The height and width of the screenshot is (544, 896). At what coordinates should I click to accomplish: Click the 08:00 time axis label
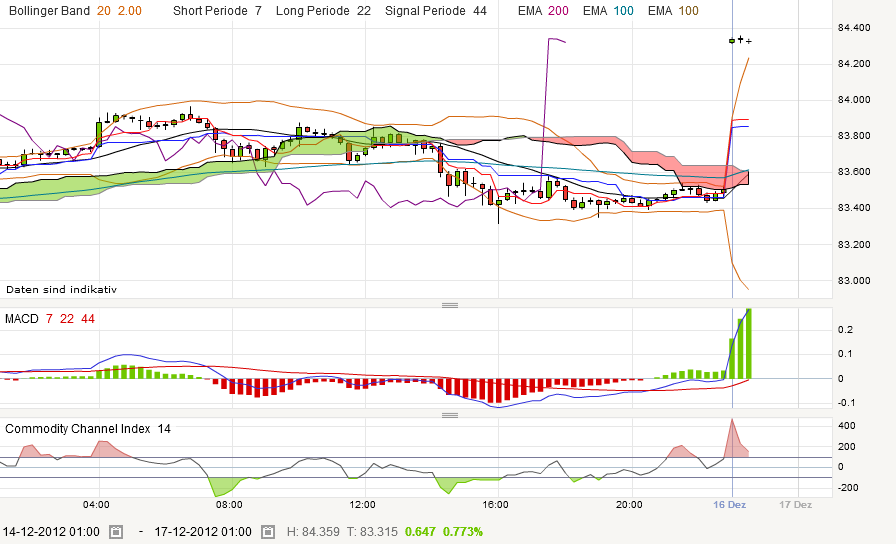(229, 505)
